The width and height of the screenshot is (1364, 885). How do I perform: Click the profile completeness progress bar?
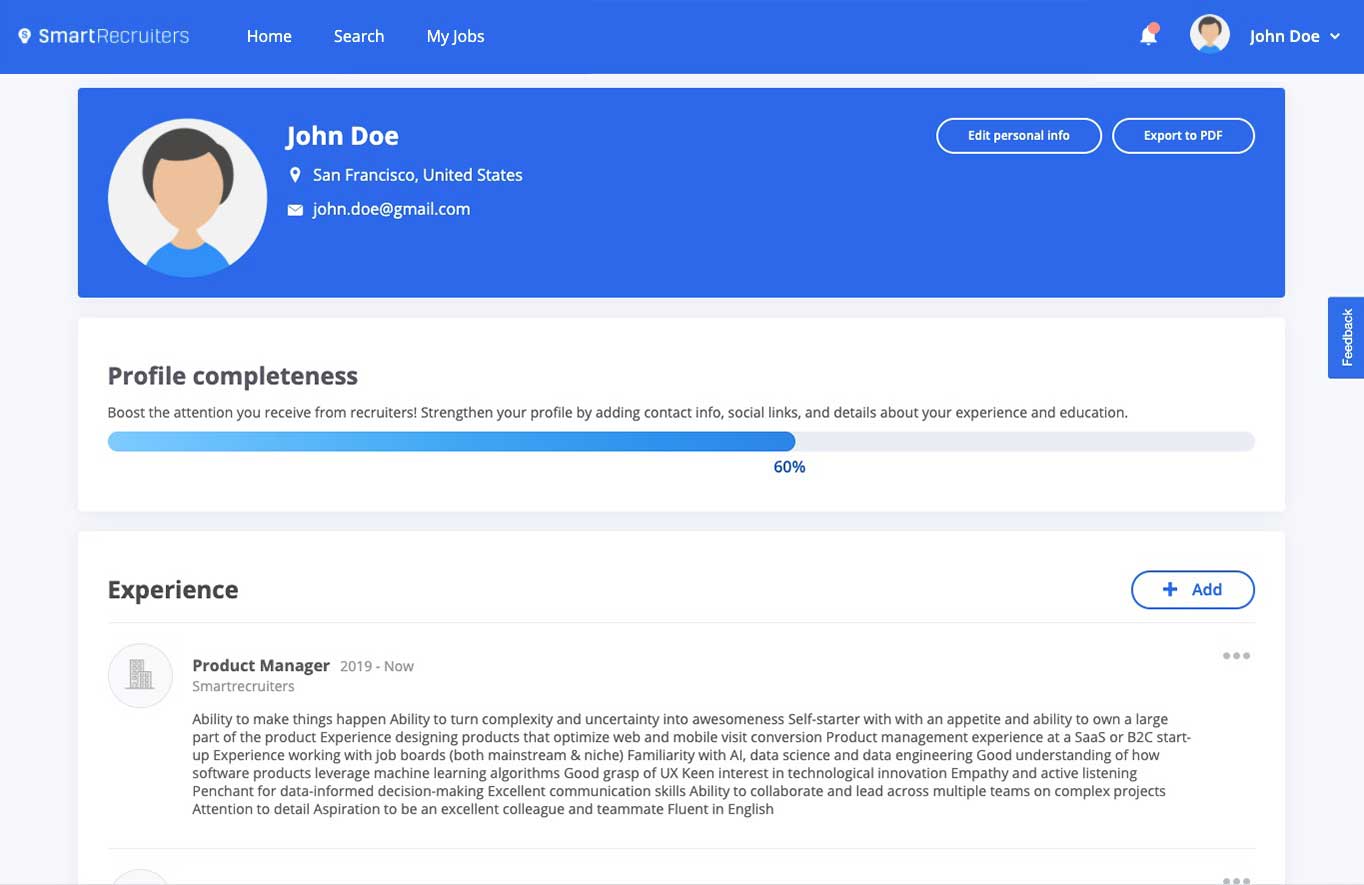coord(680,442)
